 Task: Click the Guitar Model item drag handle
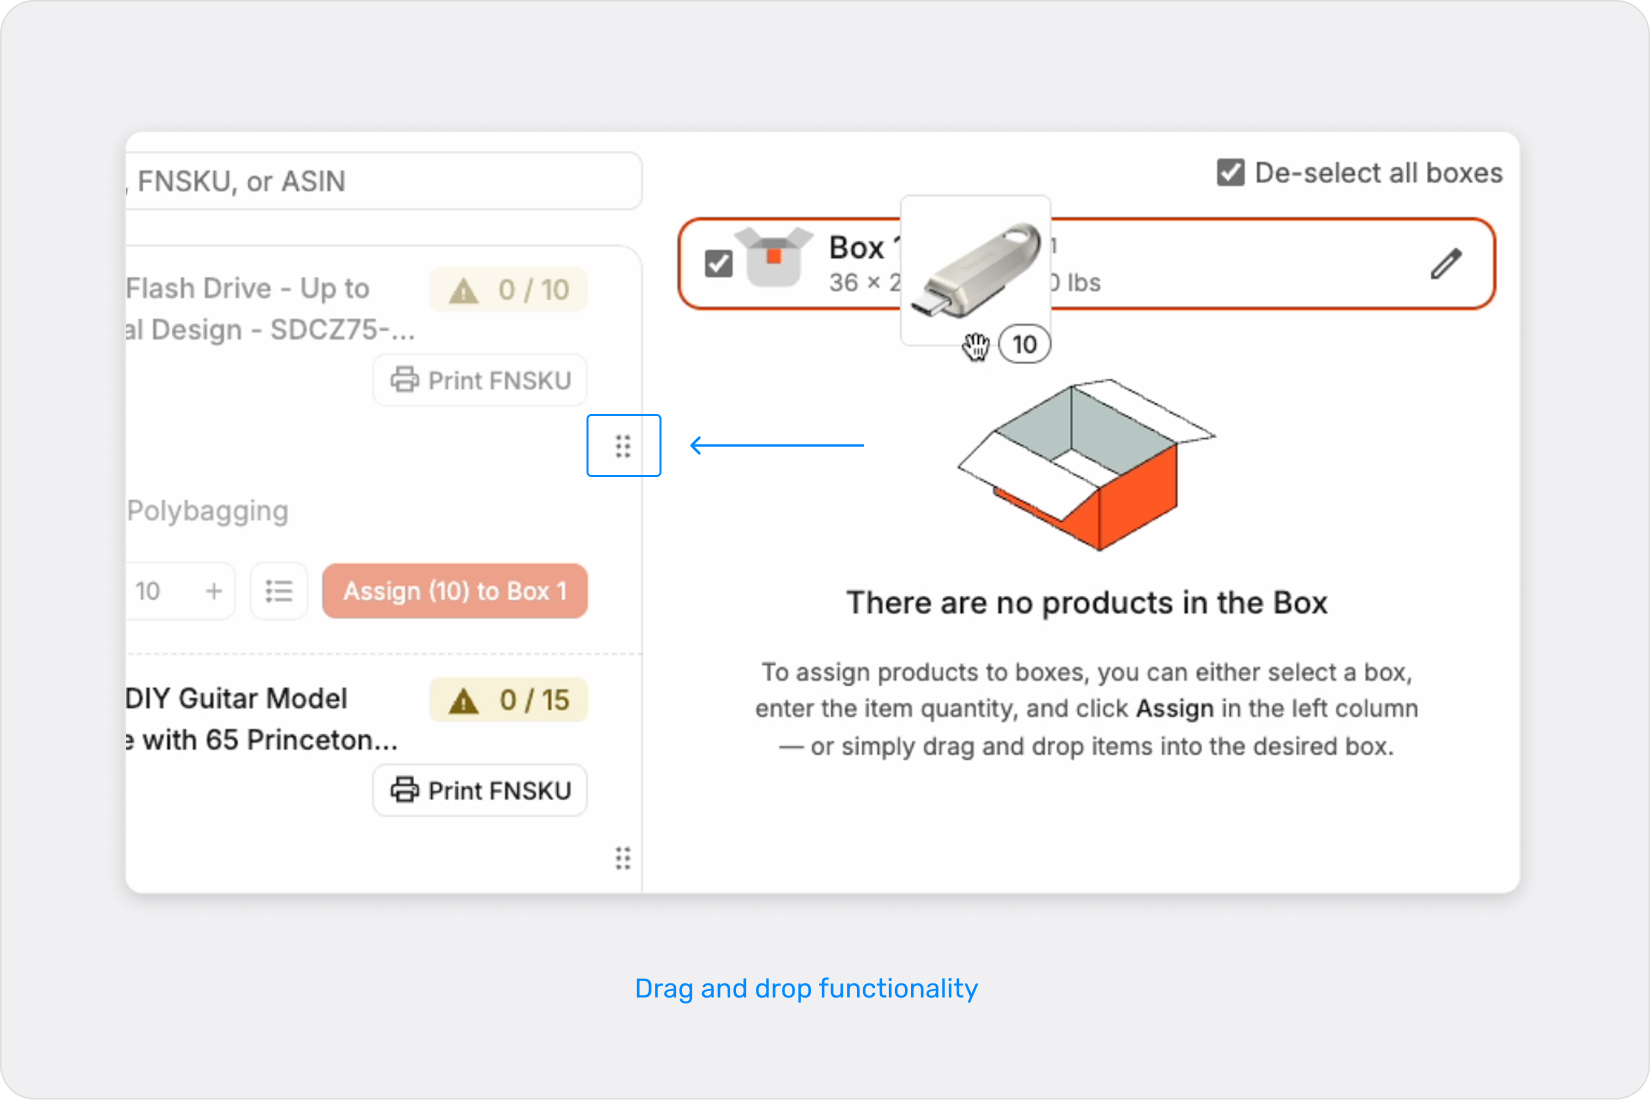pyautogui.click(x=623, y=858)
